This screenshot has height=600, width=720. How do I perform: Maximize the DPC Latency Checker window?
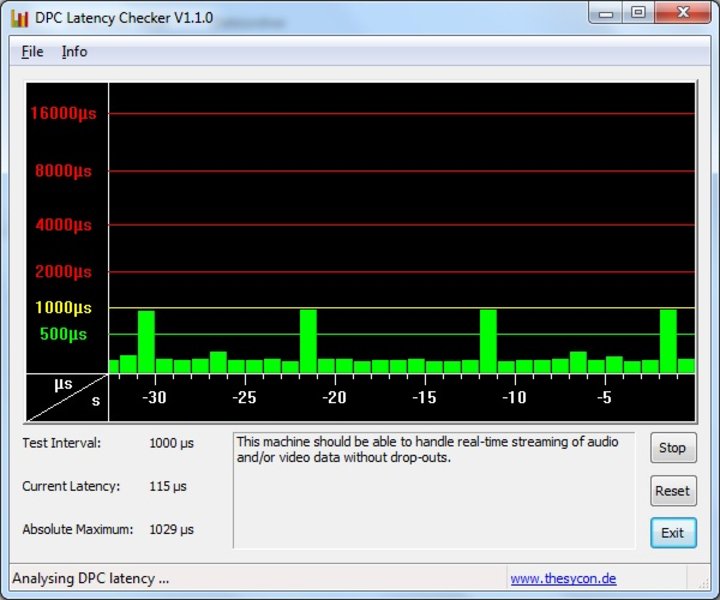pos(638,13)
